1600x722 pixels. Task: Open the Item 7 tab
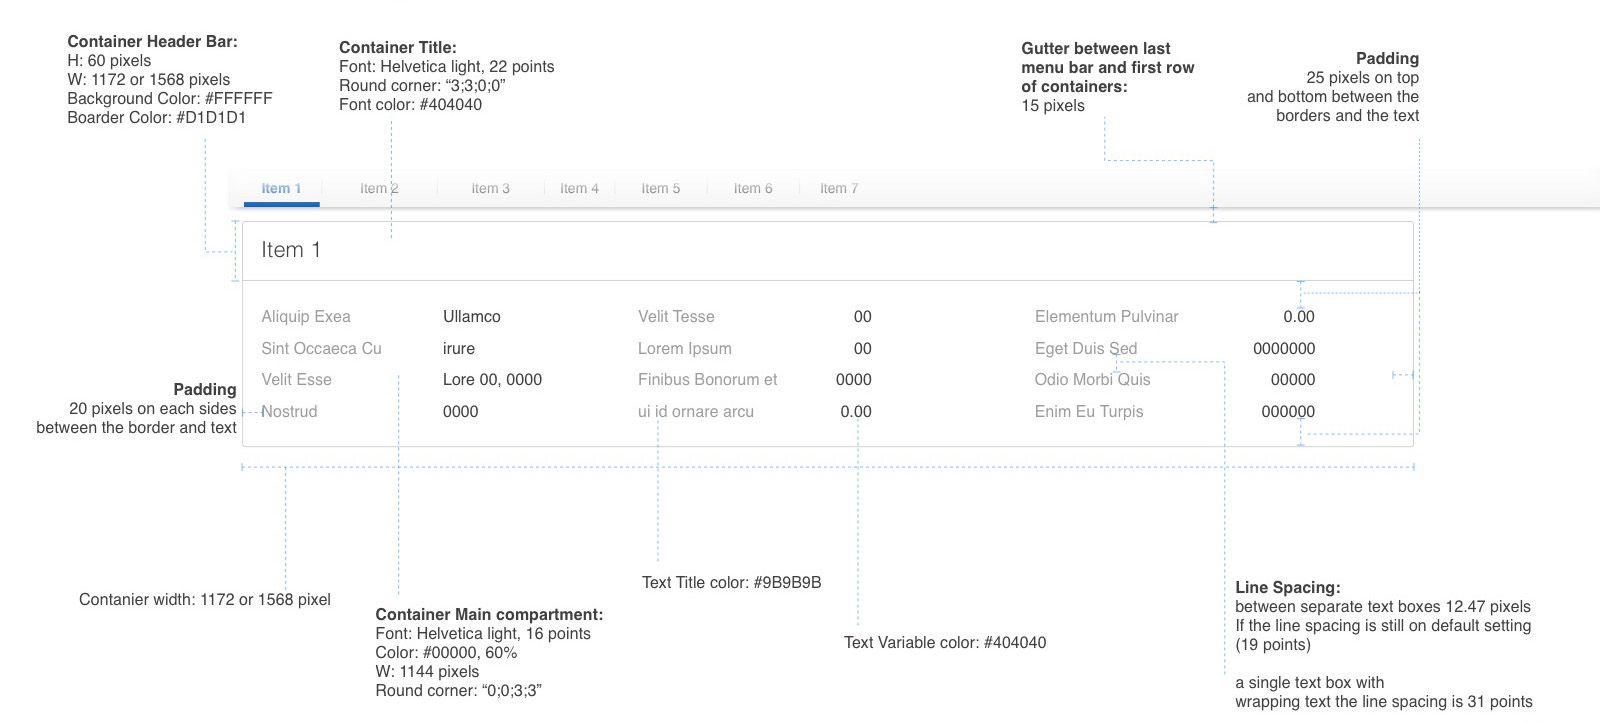[838, 188]
